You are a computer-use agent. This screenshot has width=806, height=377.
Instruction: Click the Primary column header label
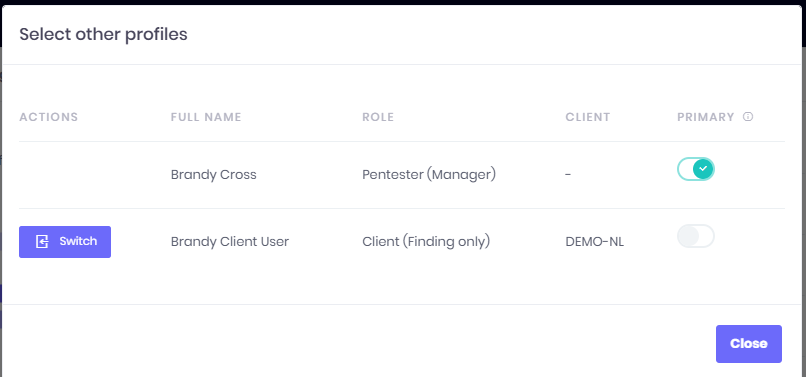(x=706, y=117)
